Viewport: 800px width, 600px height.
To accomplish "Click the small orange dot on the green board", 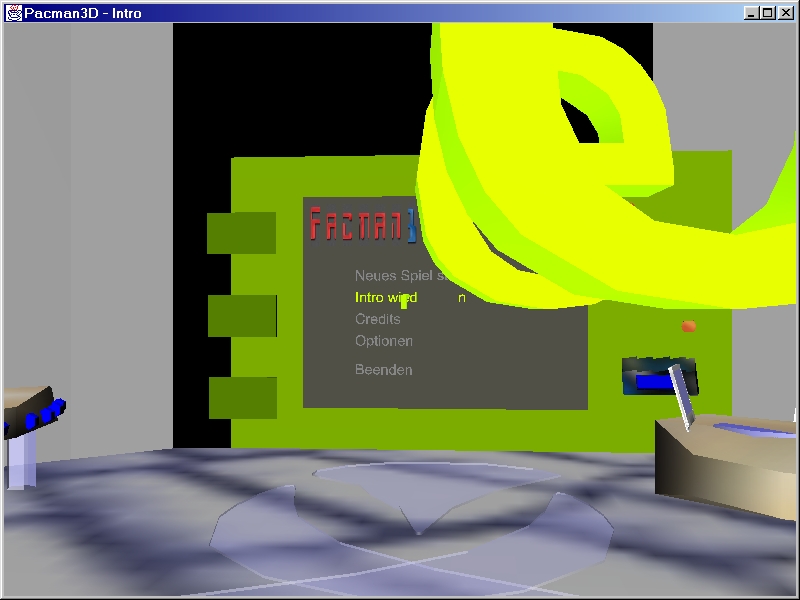I will click(688, 326).
